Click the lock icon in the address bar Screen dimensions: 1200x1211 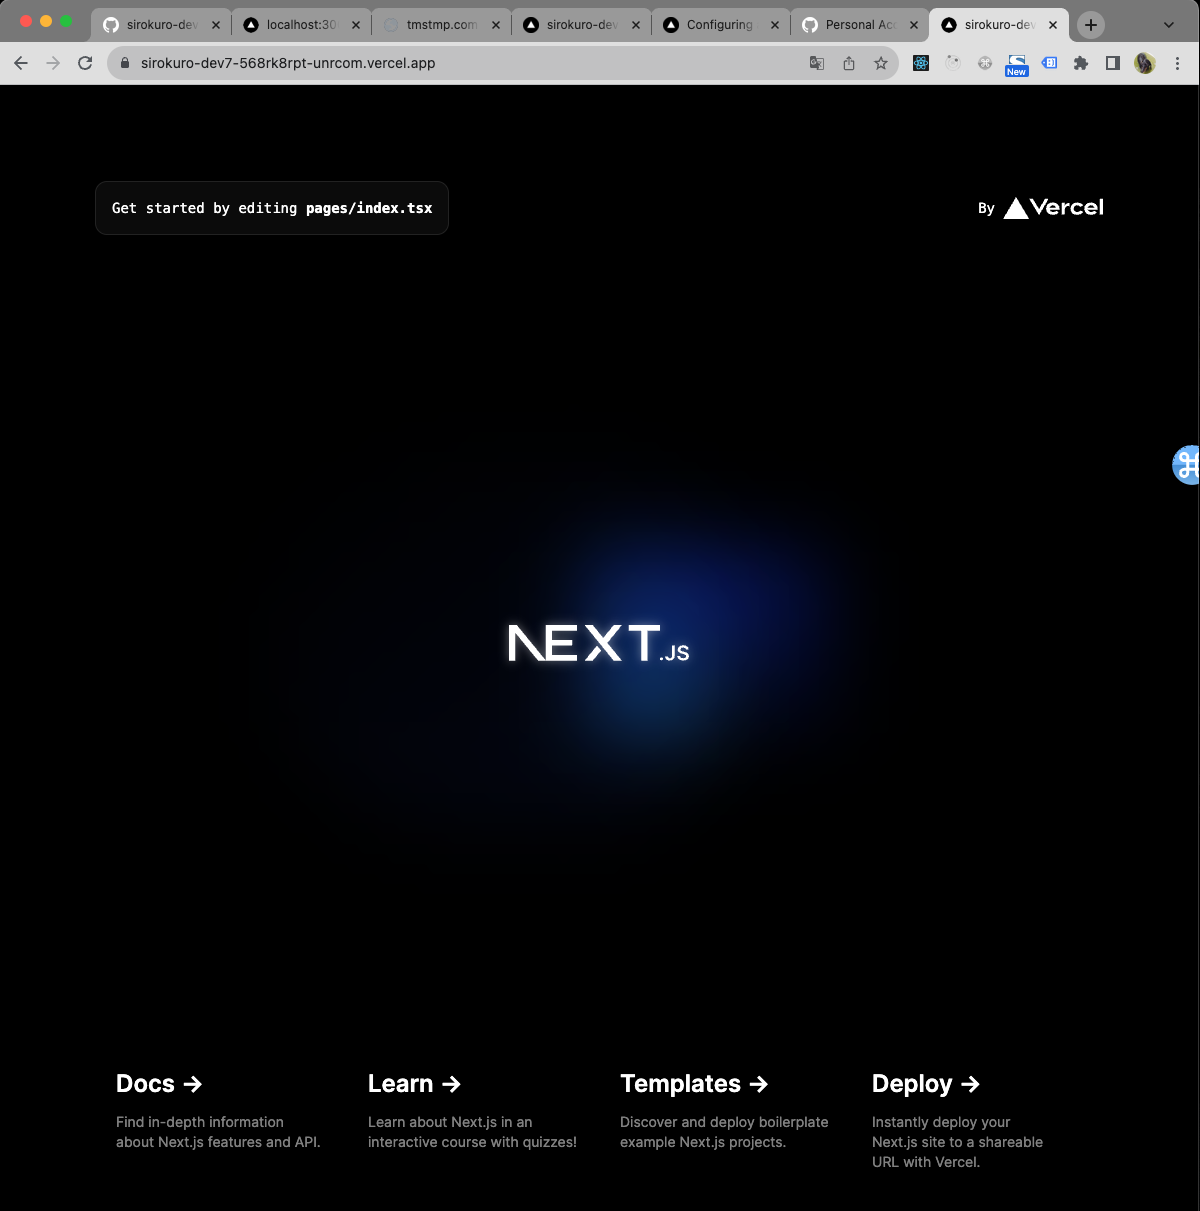(x=125, y=63)
